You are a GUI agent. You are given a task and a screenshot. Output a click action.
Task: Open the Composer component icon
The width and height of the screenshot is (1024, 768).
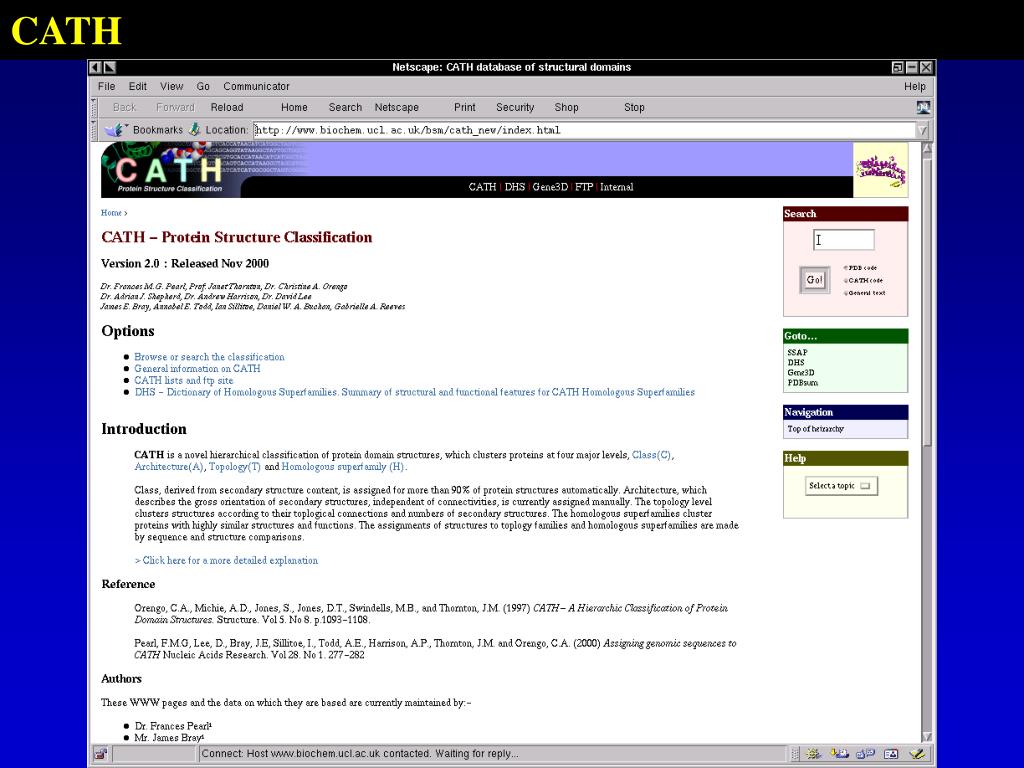pos(916,754)
